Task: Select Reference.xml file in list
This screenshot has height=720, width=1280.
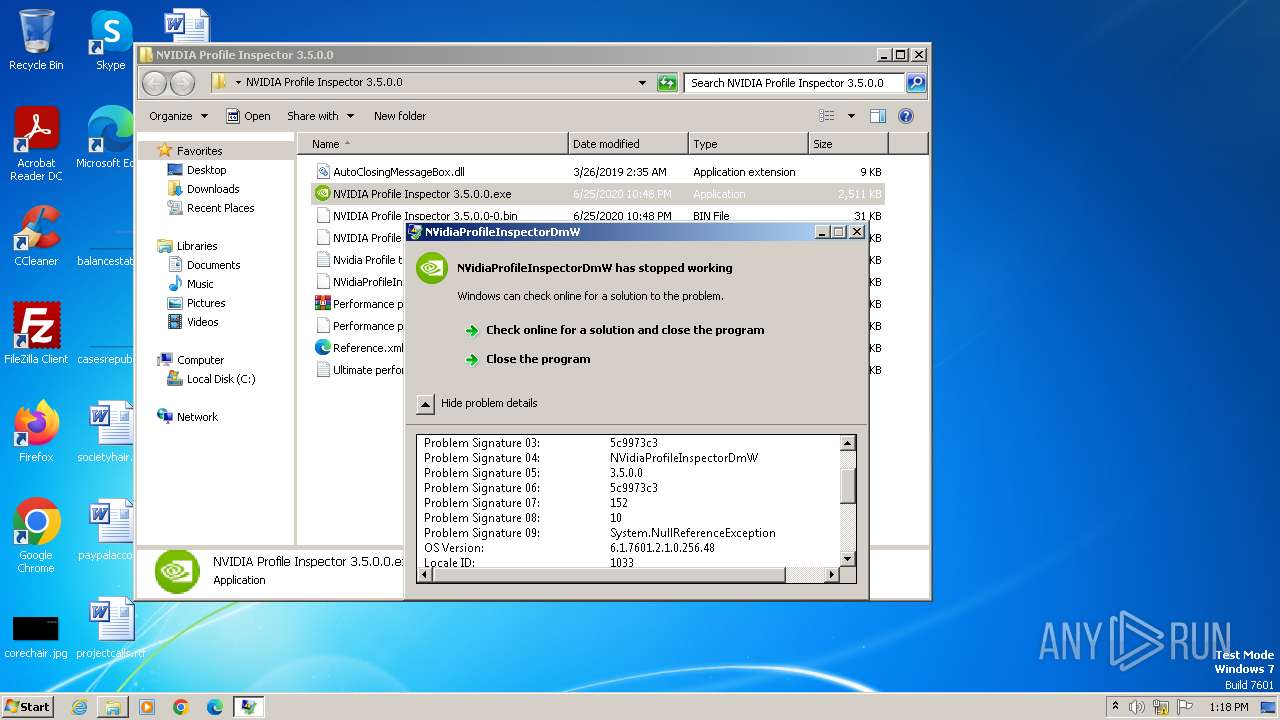Action: [360, 348]
